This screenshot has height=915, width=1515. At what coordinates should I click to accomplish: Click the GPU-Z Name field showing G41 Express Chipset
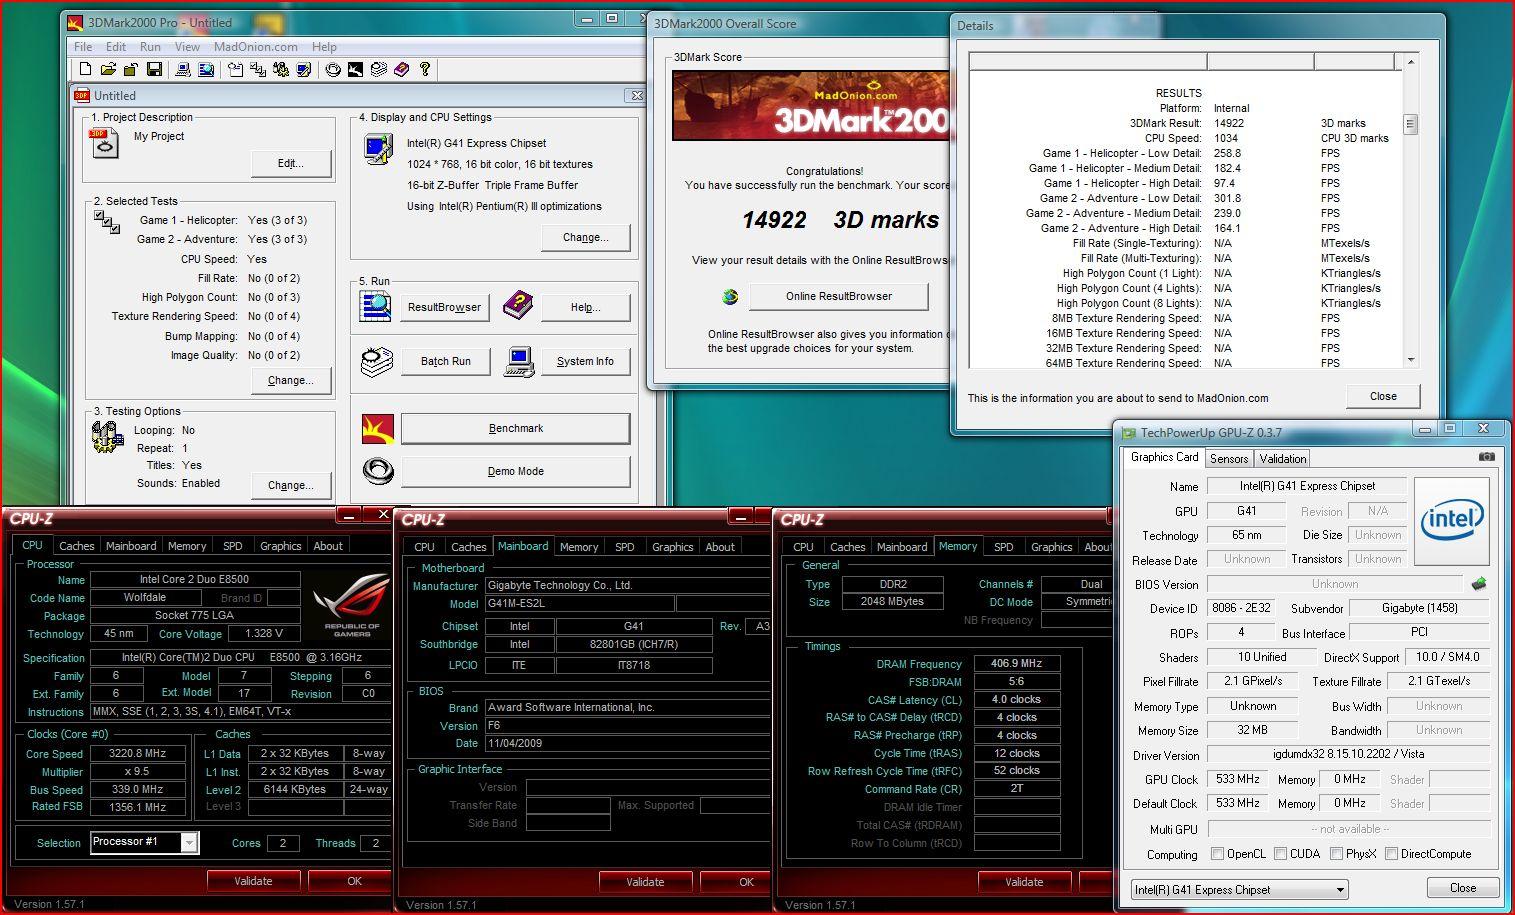(x=1307, y=486)
